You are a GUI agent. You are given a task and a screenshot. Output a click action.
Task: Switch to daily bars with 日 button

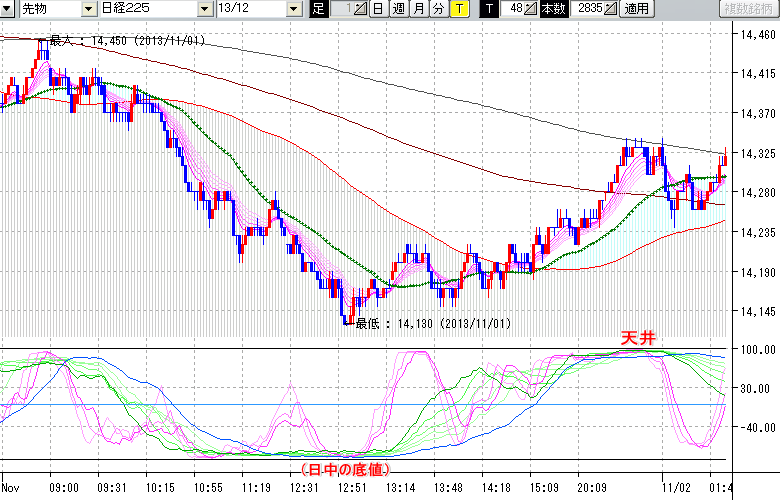(x=378, y=9)
